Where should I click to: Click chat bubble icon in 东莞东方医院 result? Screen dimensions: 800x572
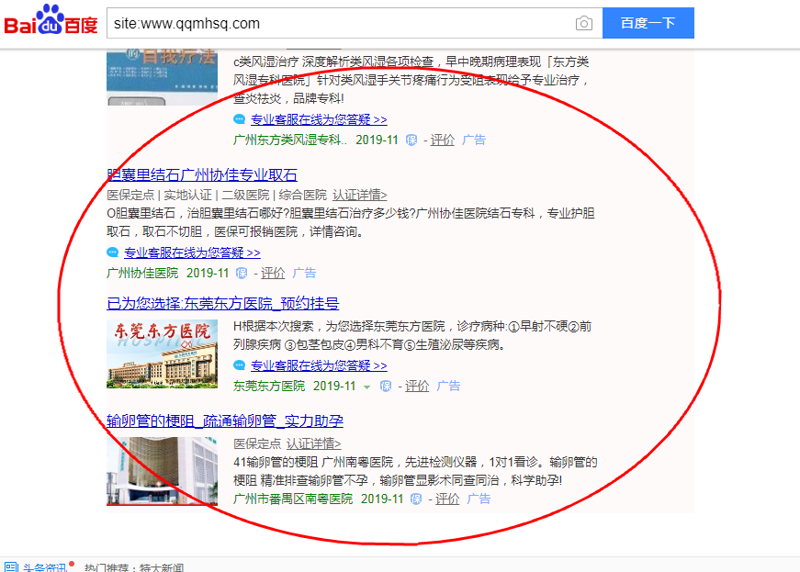pos(239,365)
